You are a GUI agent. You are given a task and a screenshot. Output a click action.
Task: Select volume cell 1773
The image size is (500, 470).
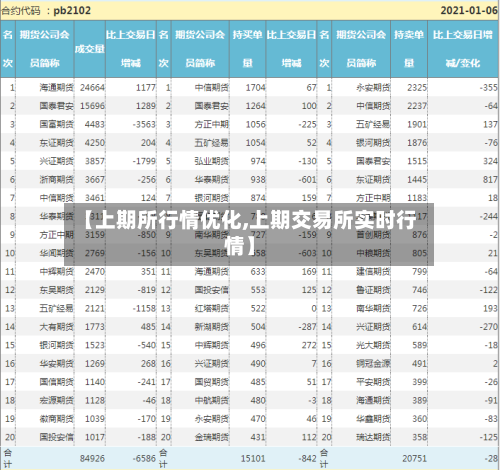pyautogui.click(x=95, y=327)
